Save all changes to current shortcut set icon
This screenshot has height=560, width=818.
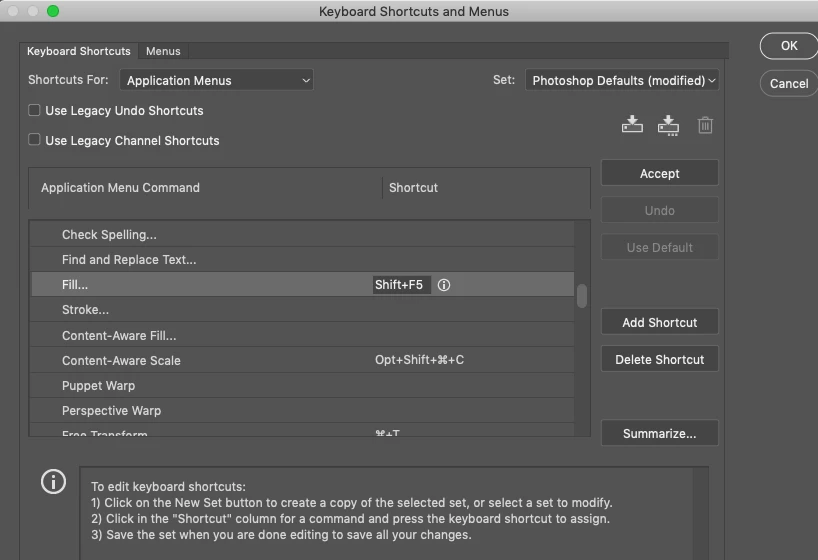pyautogui.click(x=632, y=124)
